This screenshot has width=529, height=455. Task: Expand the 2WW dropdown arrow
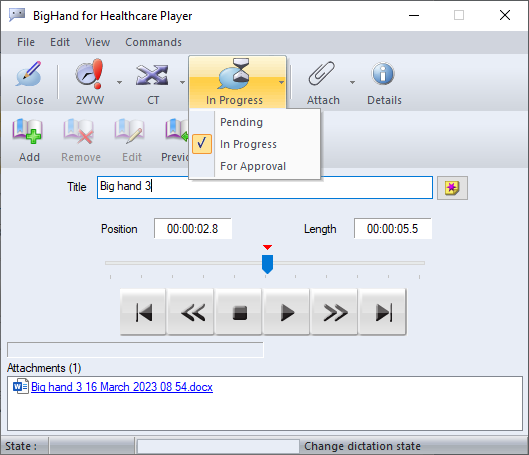119,82
